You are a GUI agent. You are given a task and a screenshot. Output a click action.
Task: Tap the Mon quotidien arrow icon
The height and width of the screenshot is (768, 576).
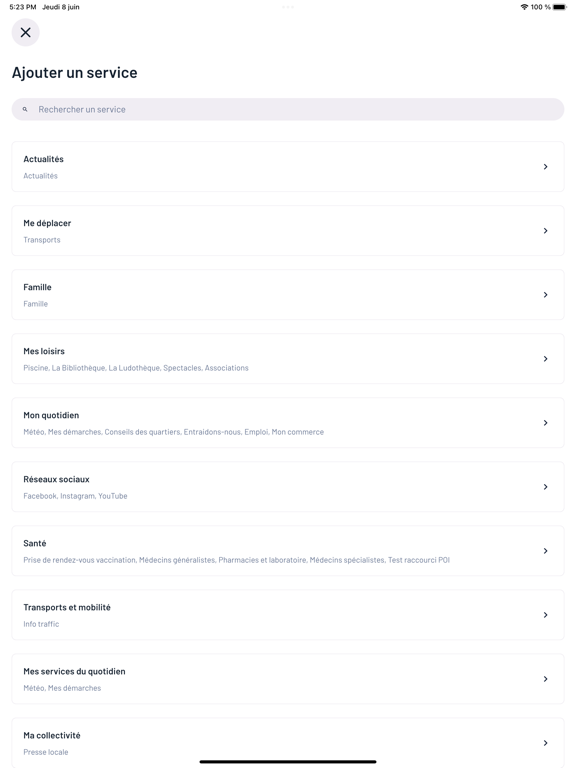(x=545, y=423)
